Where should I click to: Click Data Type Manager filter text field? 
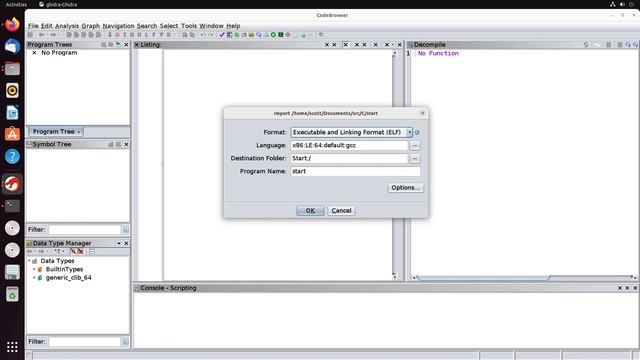(84, 342)
